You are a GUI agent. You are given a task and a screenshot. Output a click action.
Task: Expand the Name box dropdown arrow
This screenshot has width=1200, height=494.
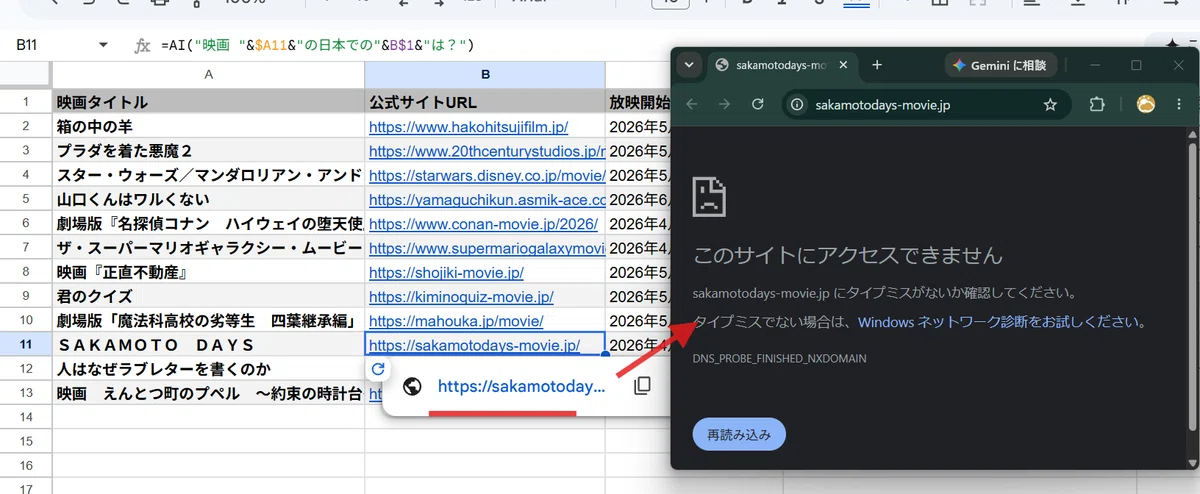103,45
